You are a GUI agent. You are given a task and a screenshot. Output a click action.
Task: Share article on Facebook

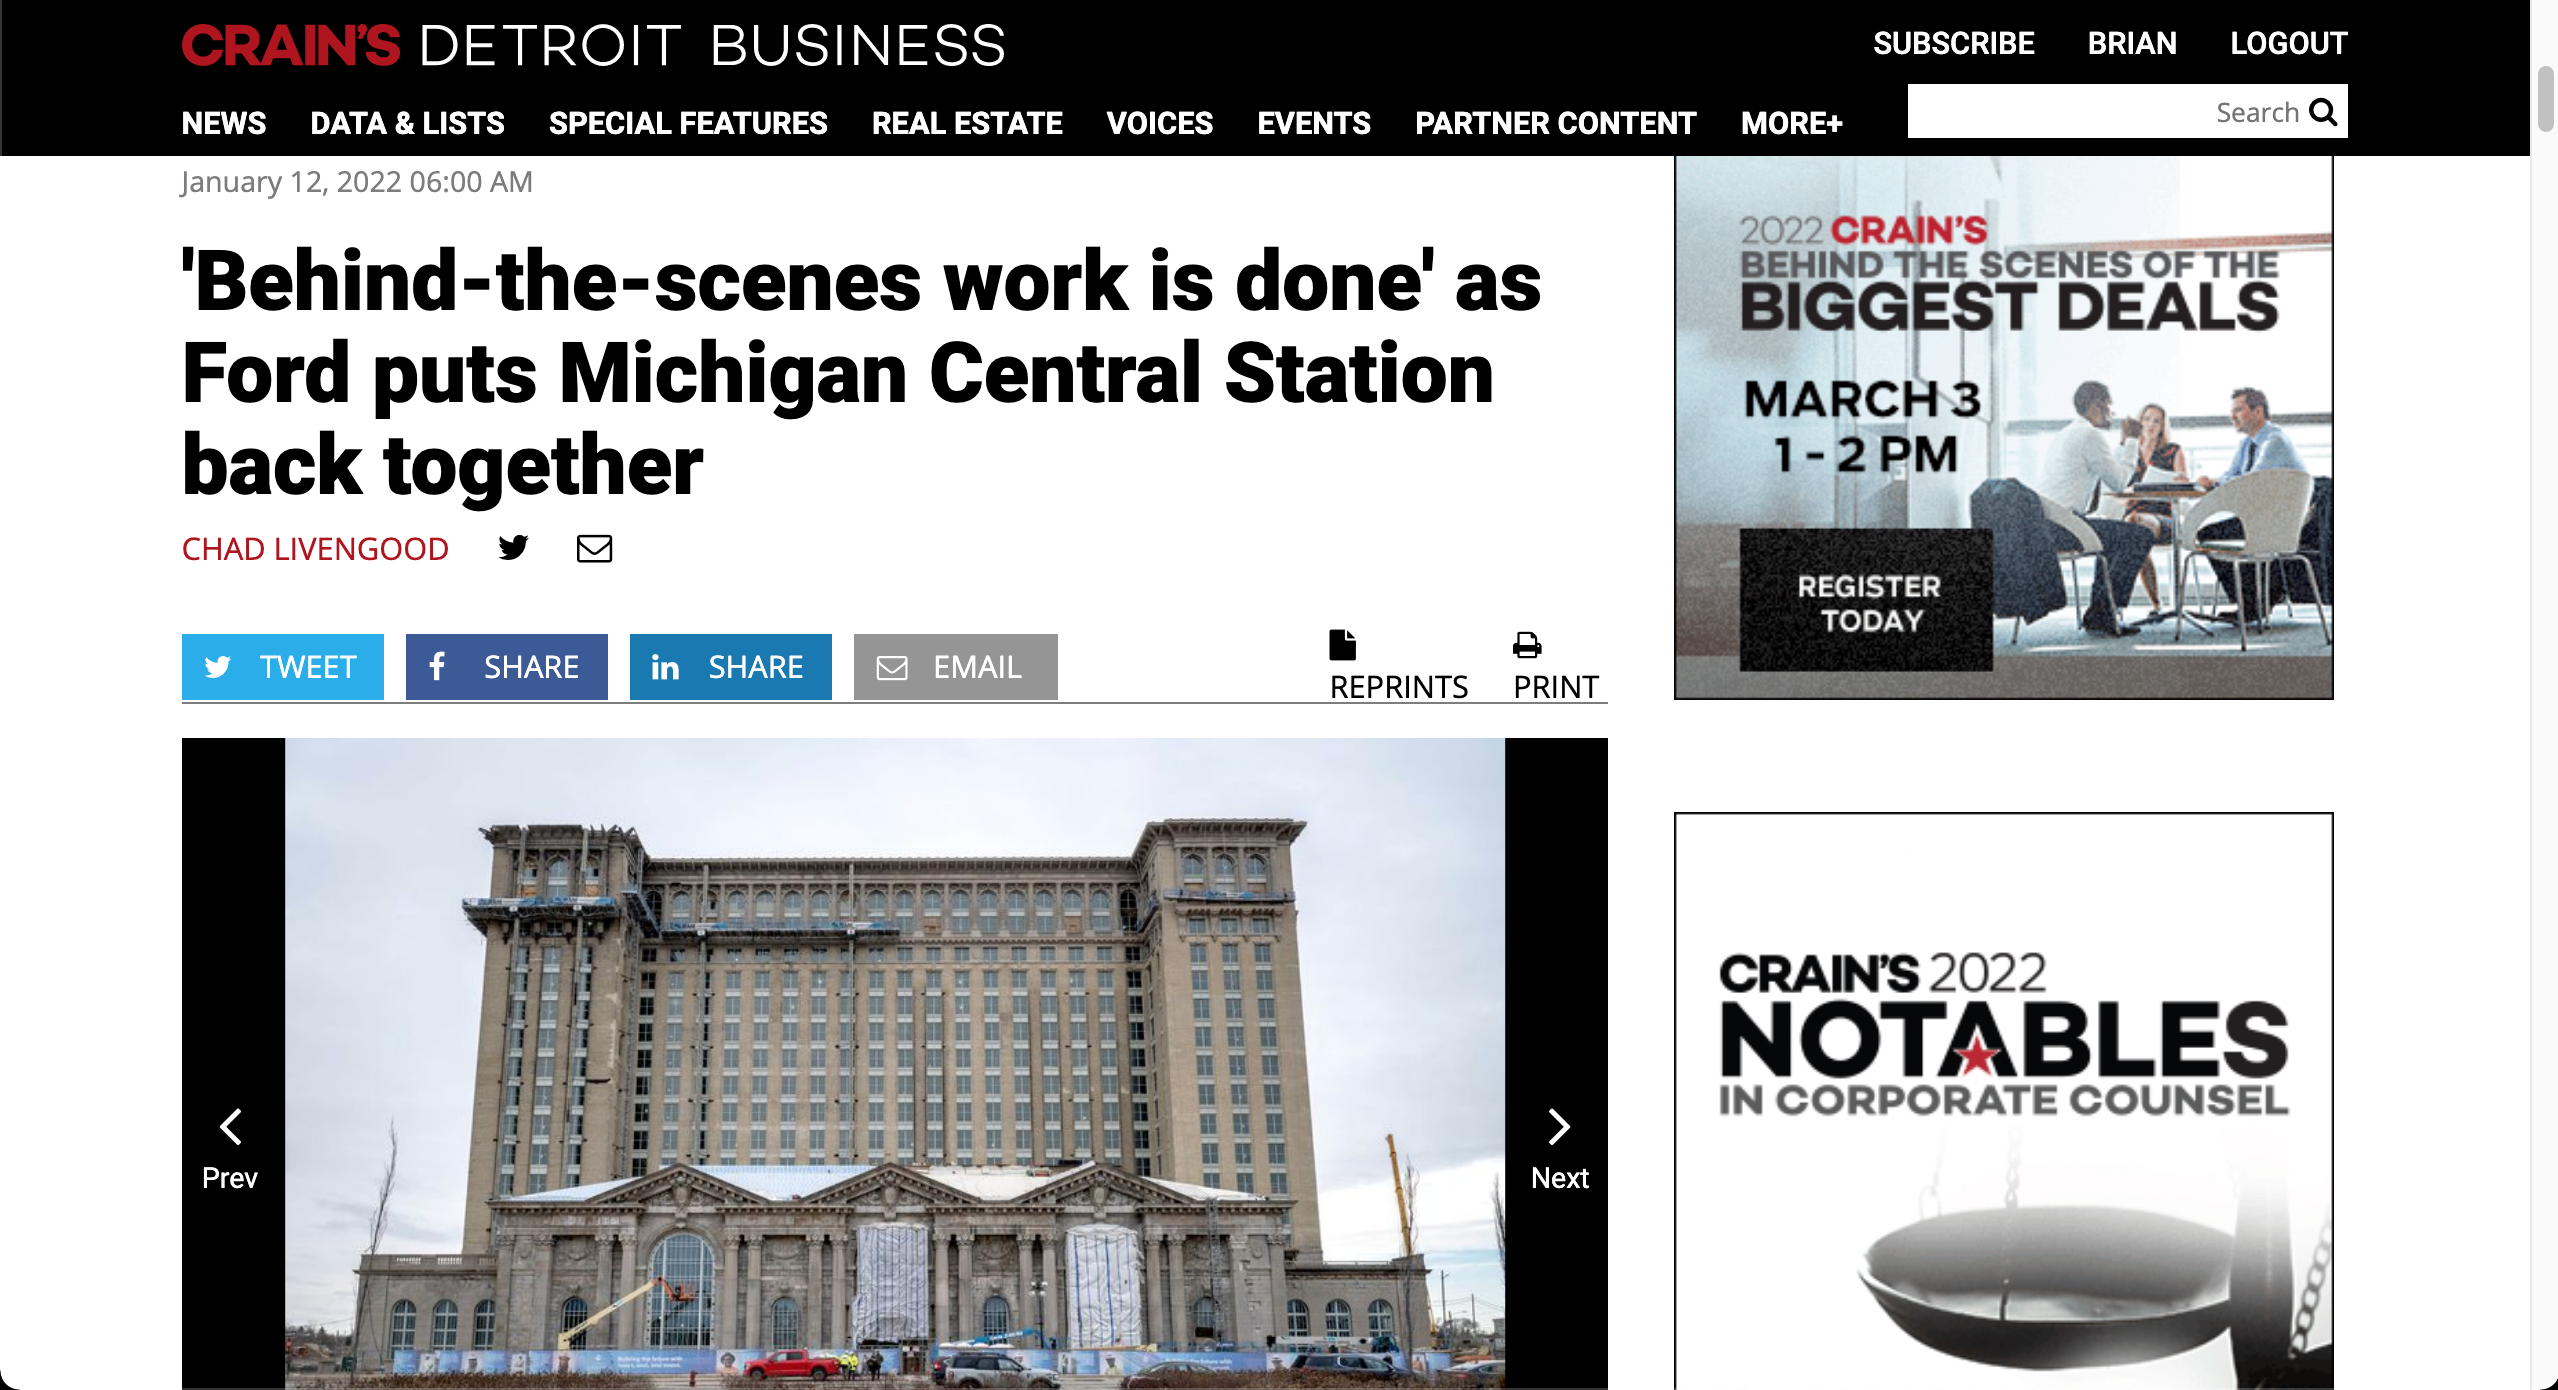pyautogui.click(x=507, y=667)
